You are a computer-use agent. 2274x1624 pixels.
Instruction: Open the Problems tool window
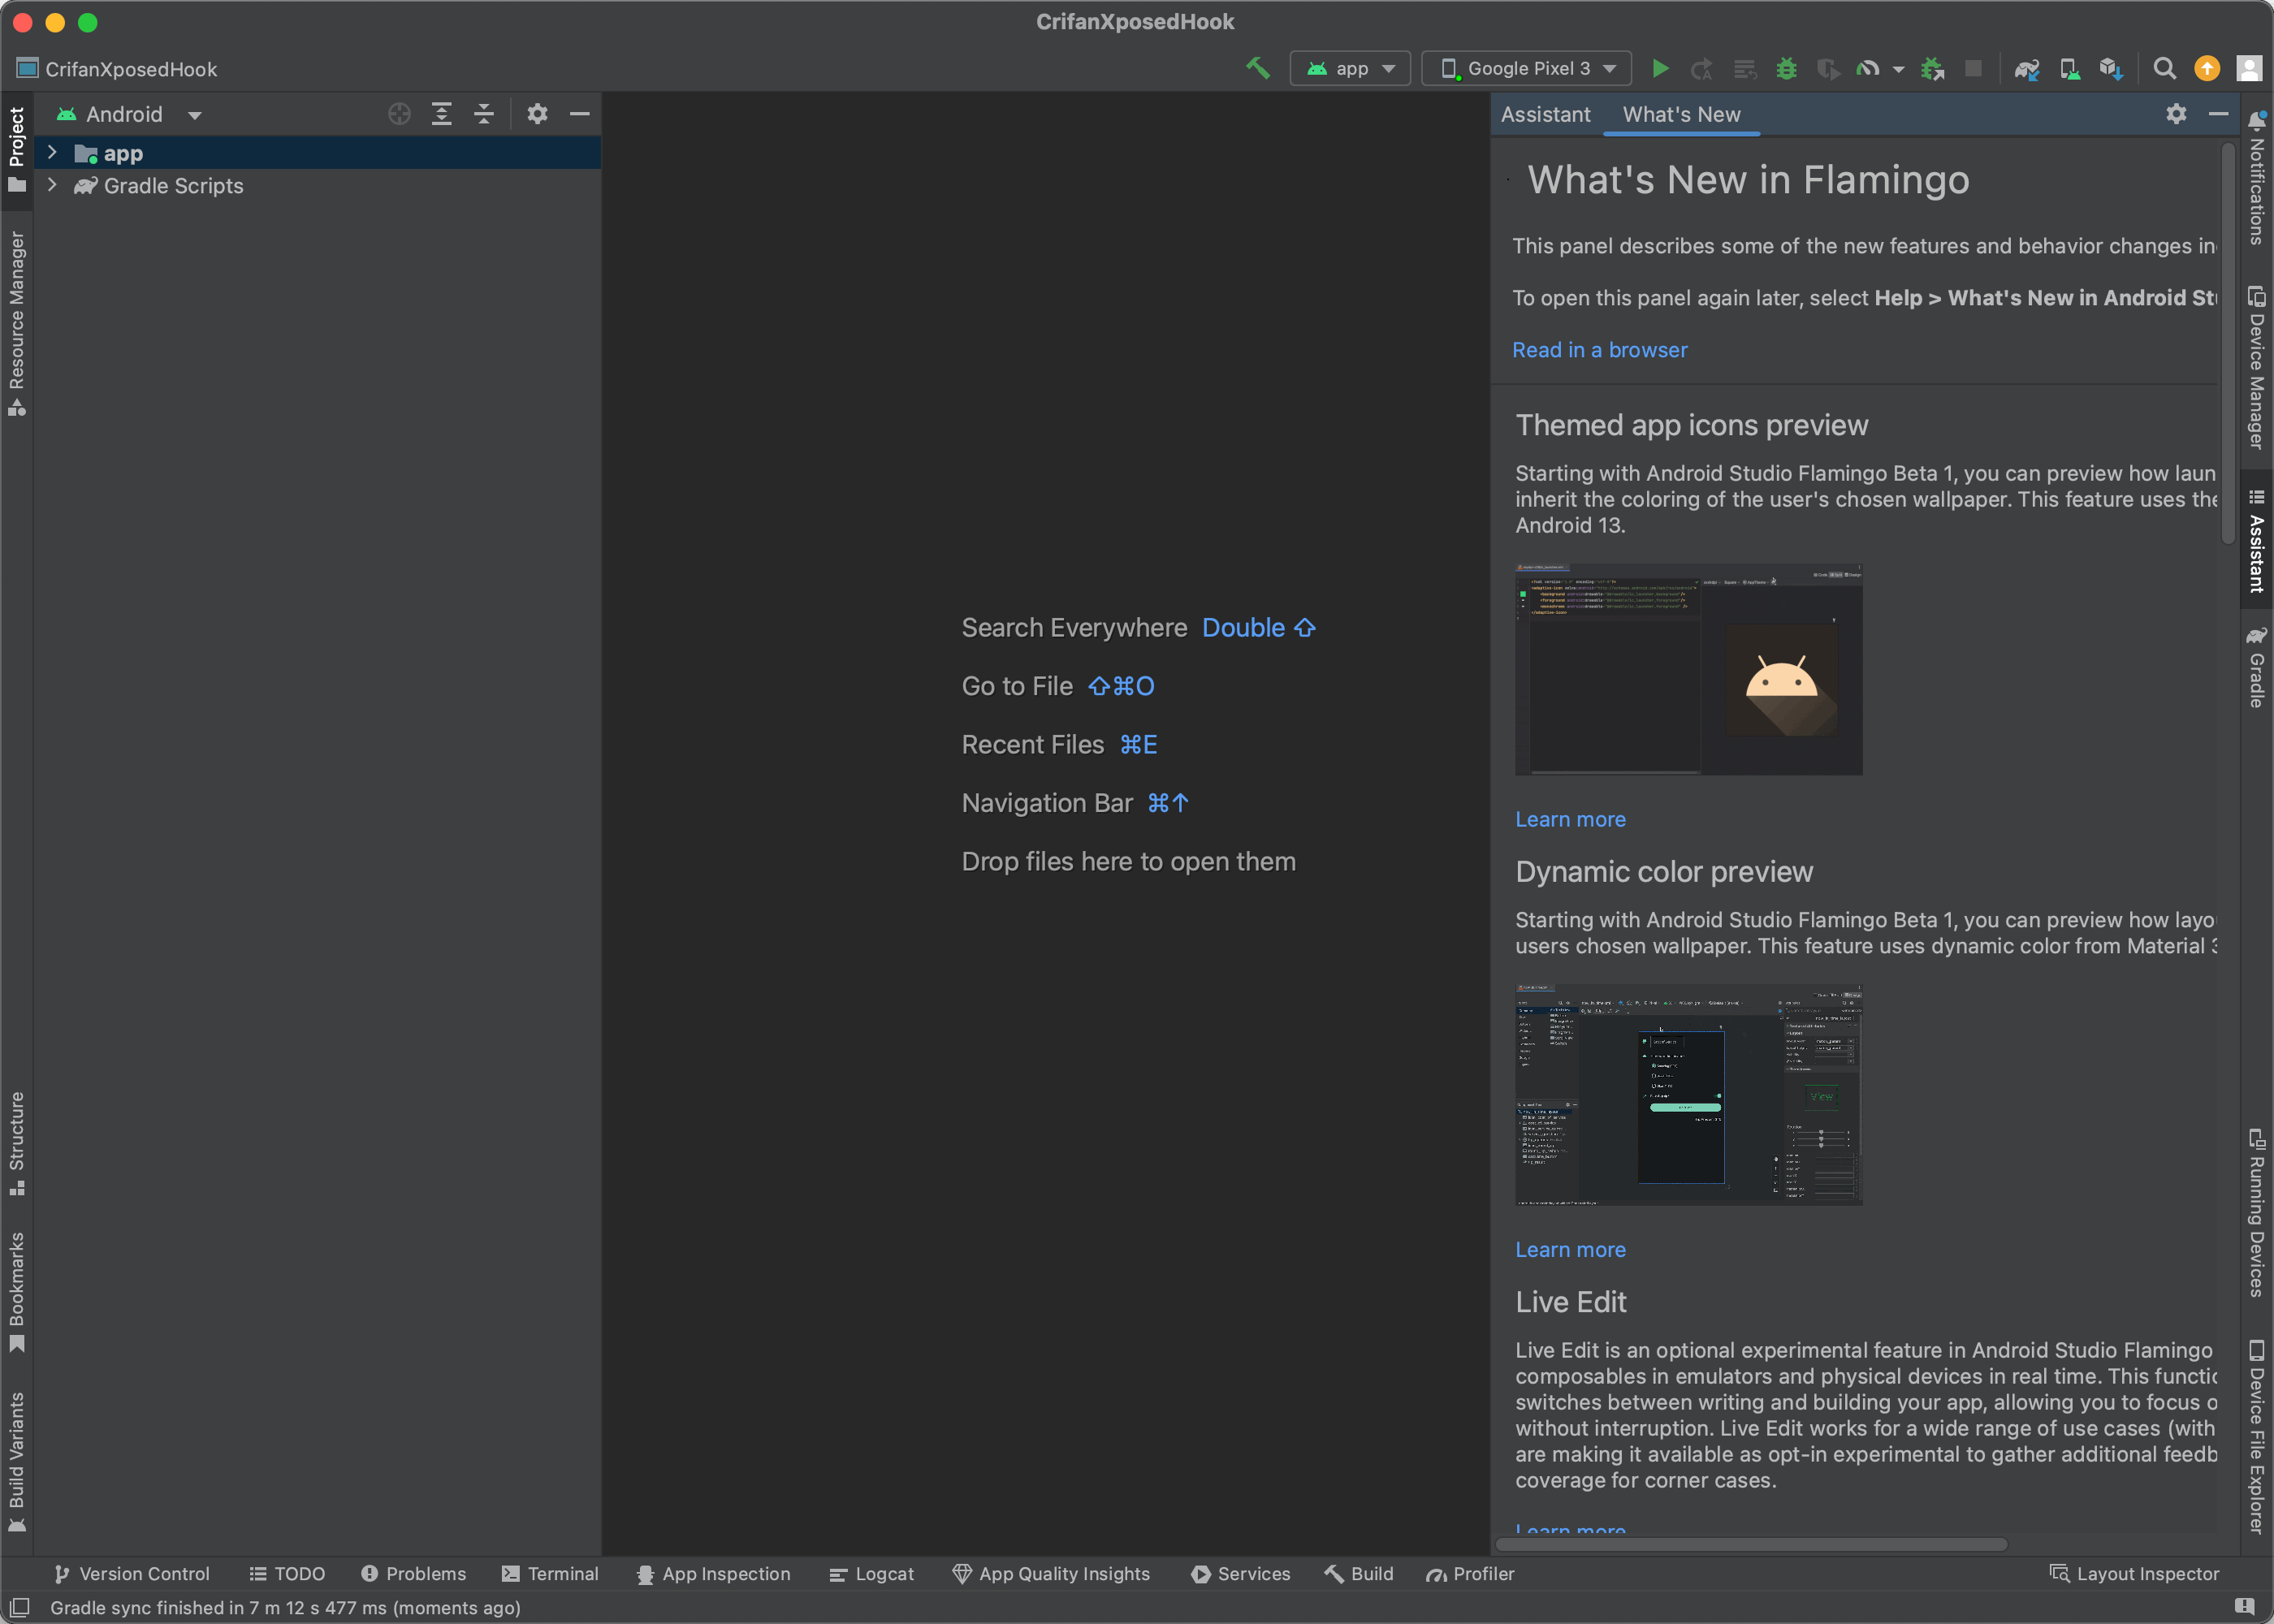point(413,1573)
